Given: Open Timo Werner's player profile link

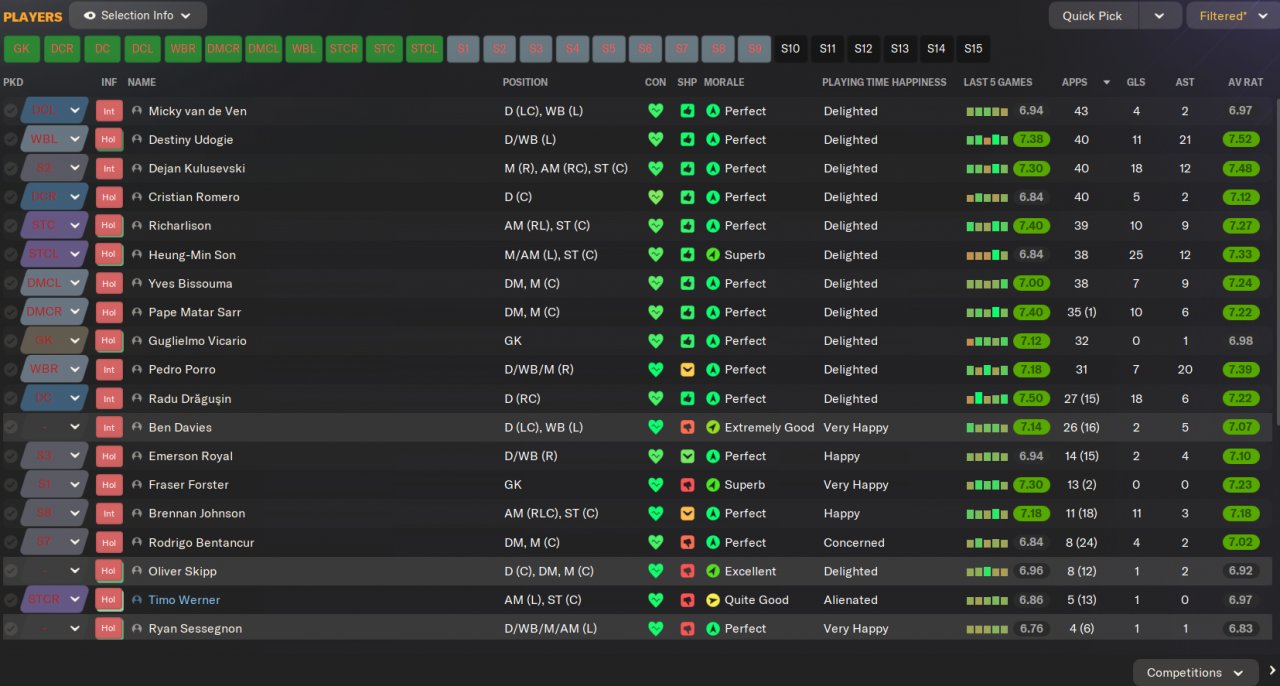Looking at the screenshot, I should [x=184, y=600].
